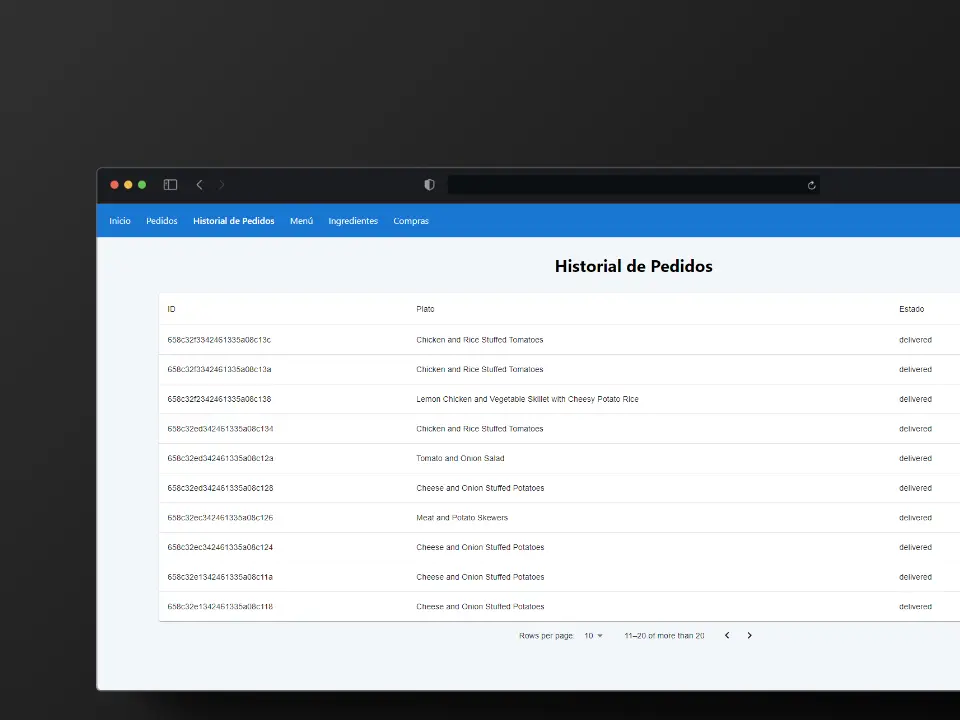The width and height of the screenshot is (960, 720).
Task: Click dish name in row c128
Action: (480, 489)
